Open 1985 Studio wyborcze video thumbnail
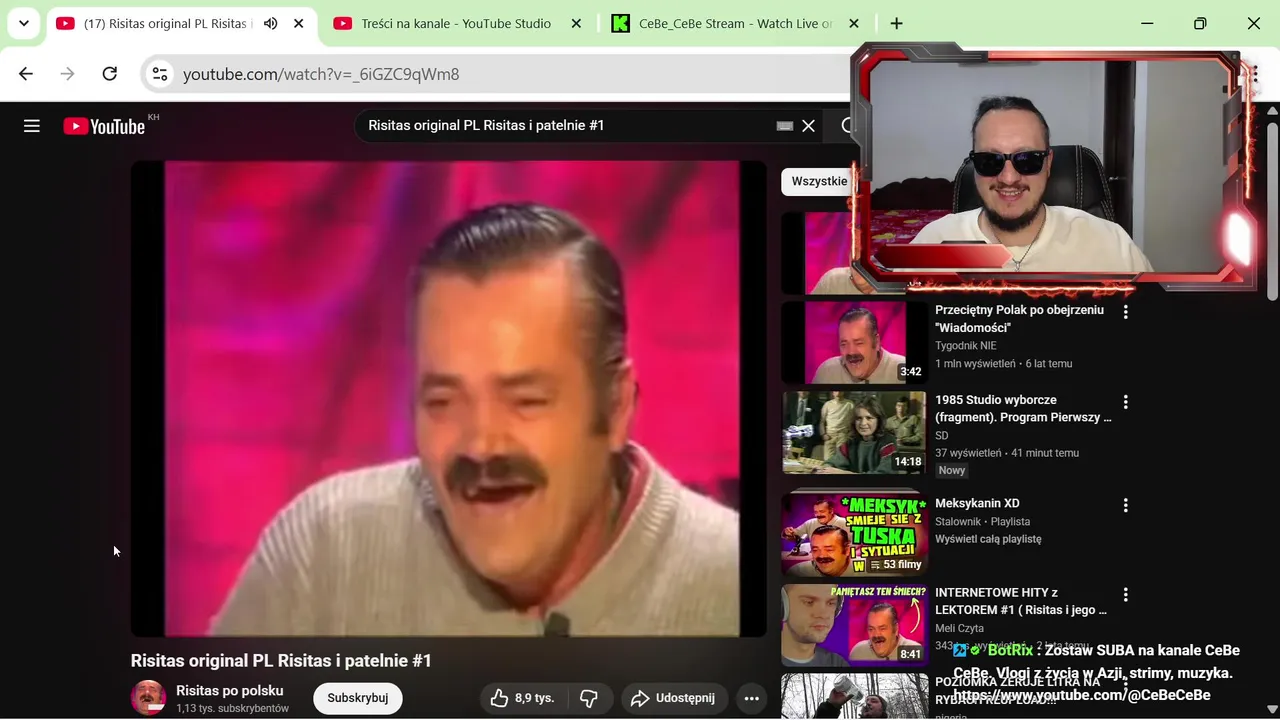Viewport: 1280px width, 720px height. click(854, 432)
